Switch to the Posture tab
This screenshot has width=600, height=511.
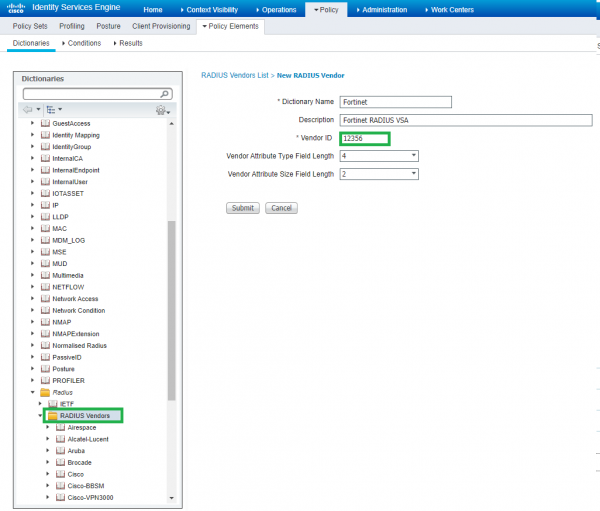click(x=107, y=26)
